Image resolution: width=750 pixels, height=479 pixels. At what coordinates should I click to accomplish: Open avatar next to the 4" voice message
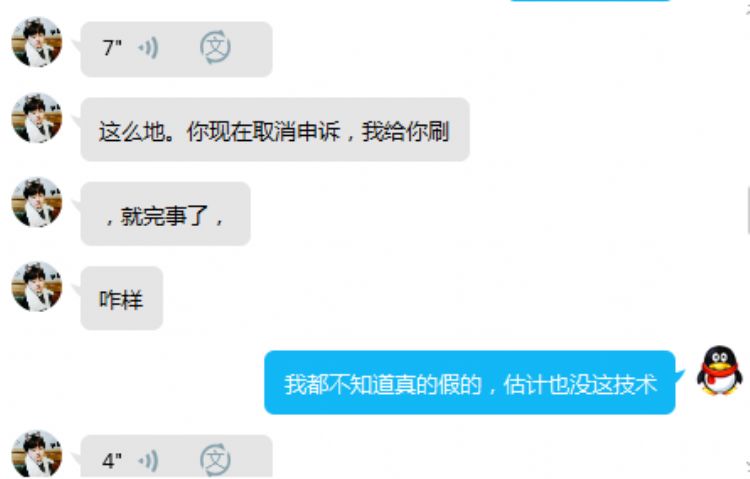[37, 454]
